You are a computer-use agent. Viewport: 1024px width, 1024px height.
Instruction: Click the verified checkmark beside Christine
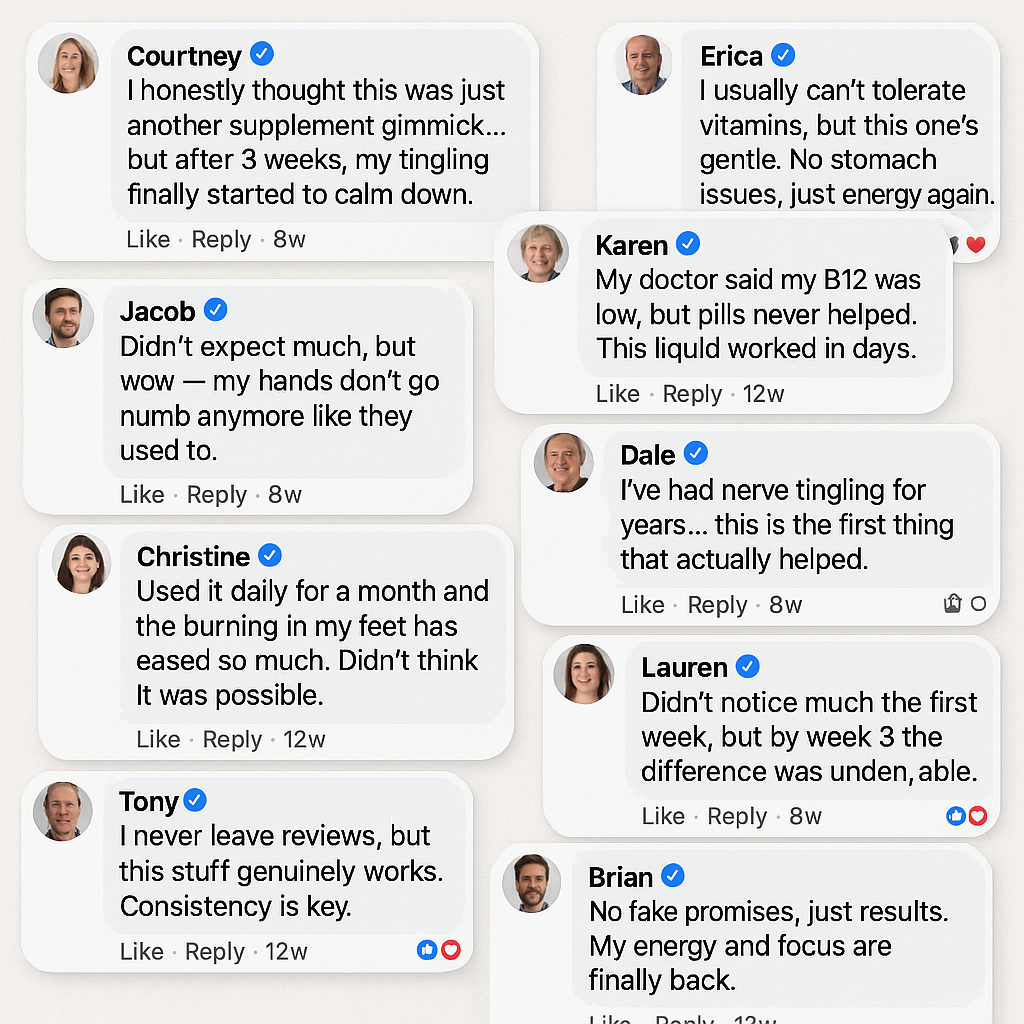[x=270, y=555]
